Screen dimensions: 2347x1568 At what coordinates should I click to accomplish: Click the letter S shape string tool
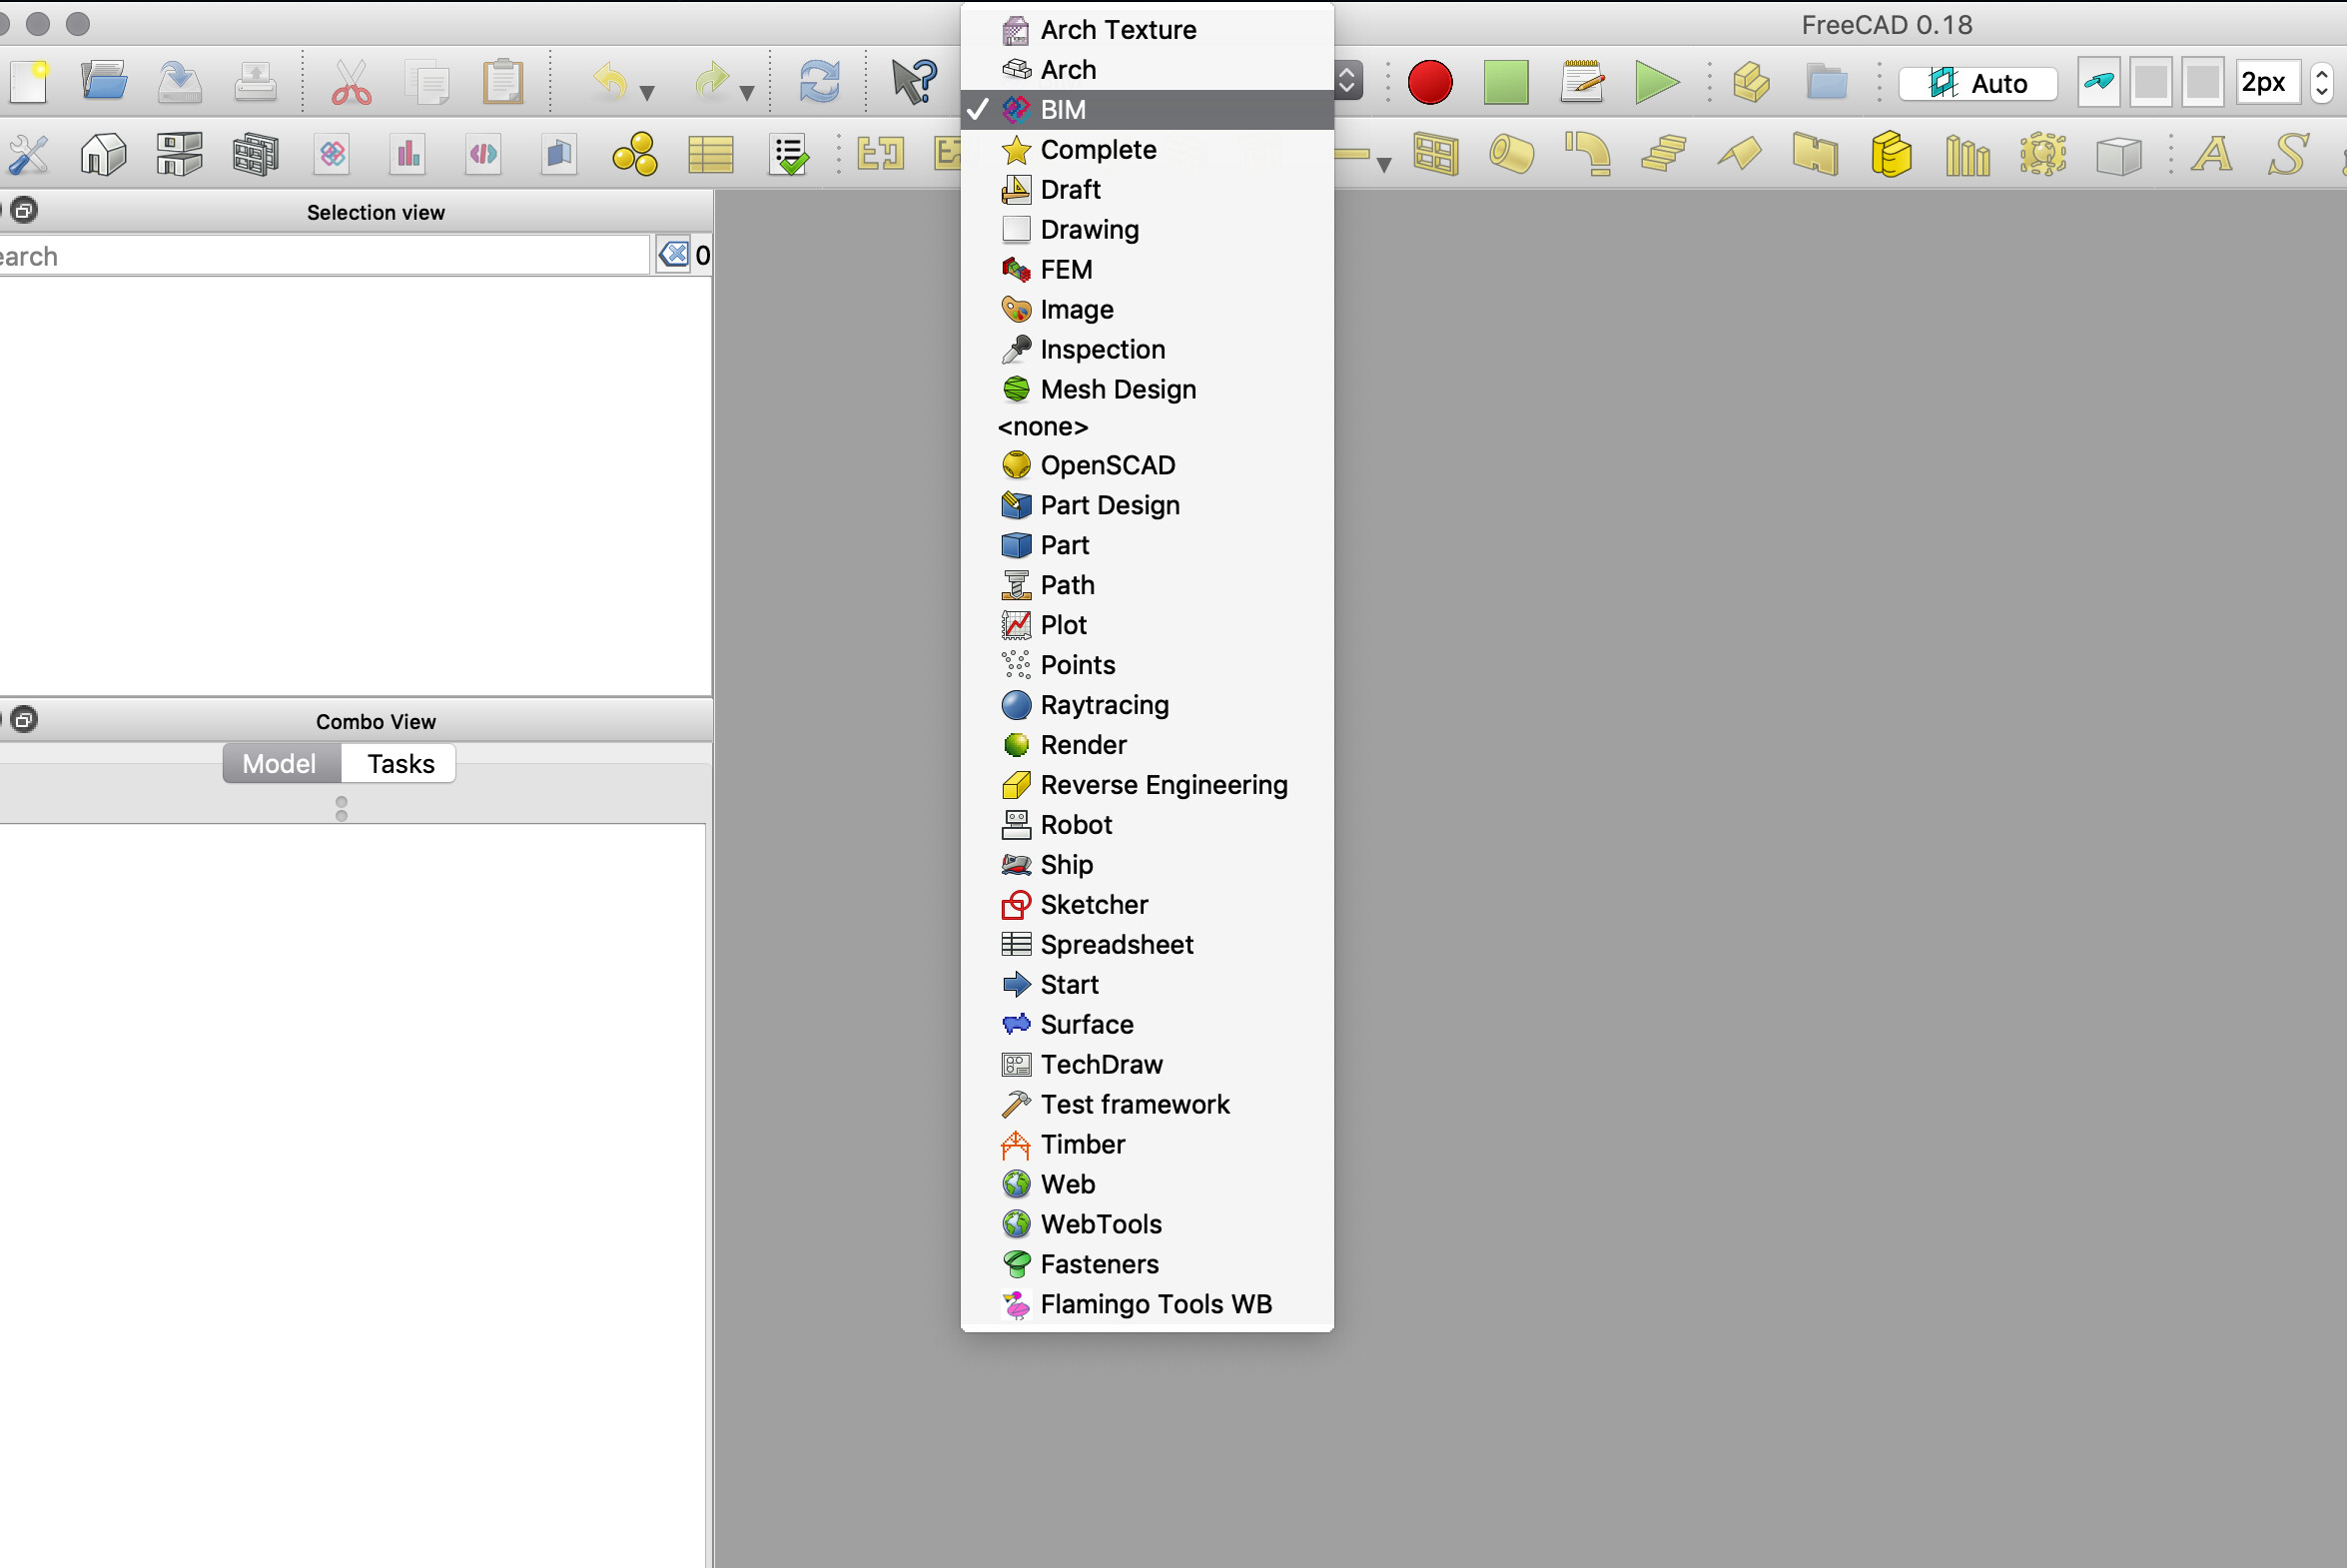click(x=2288, y=155)
